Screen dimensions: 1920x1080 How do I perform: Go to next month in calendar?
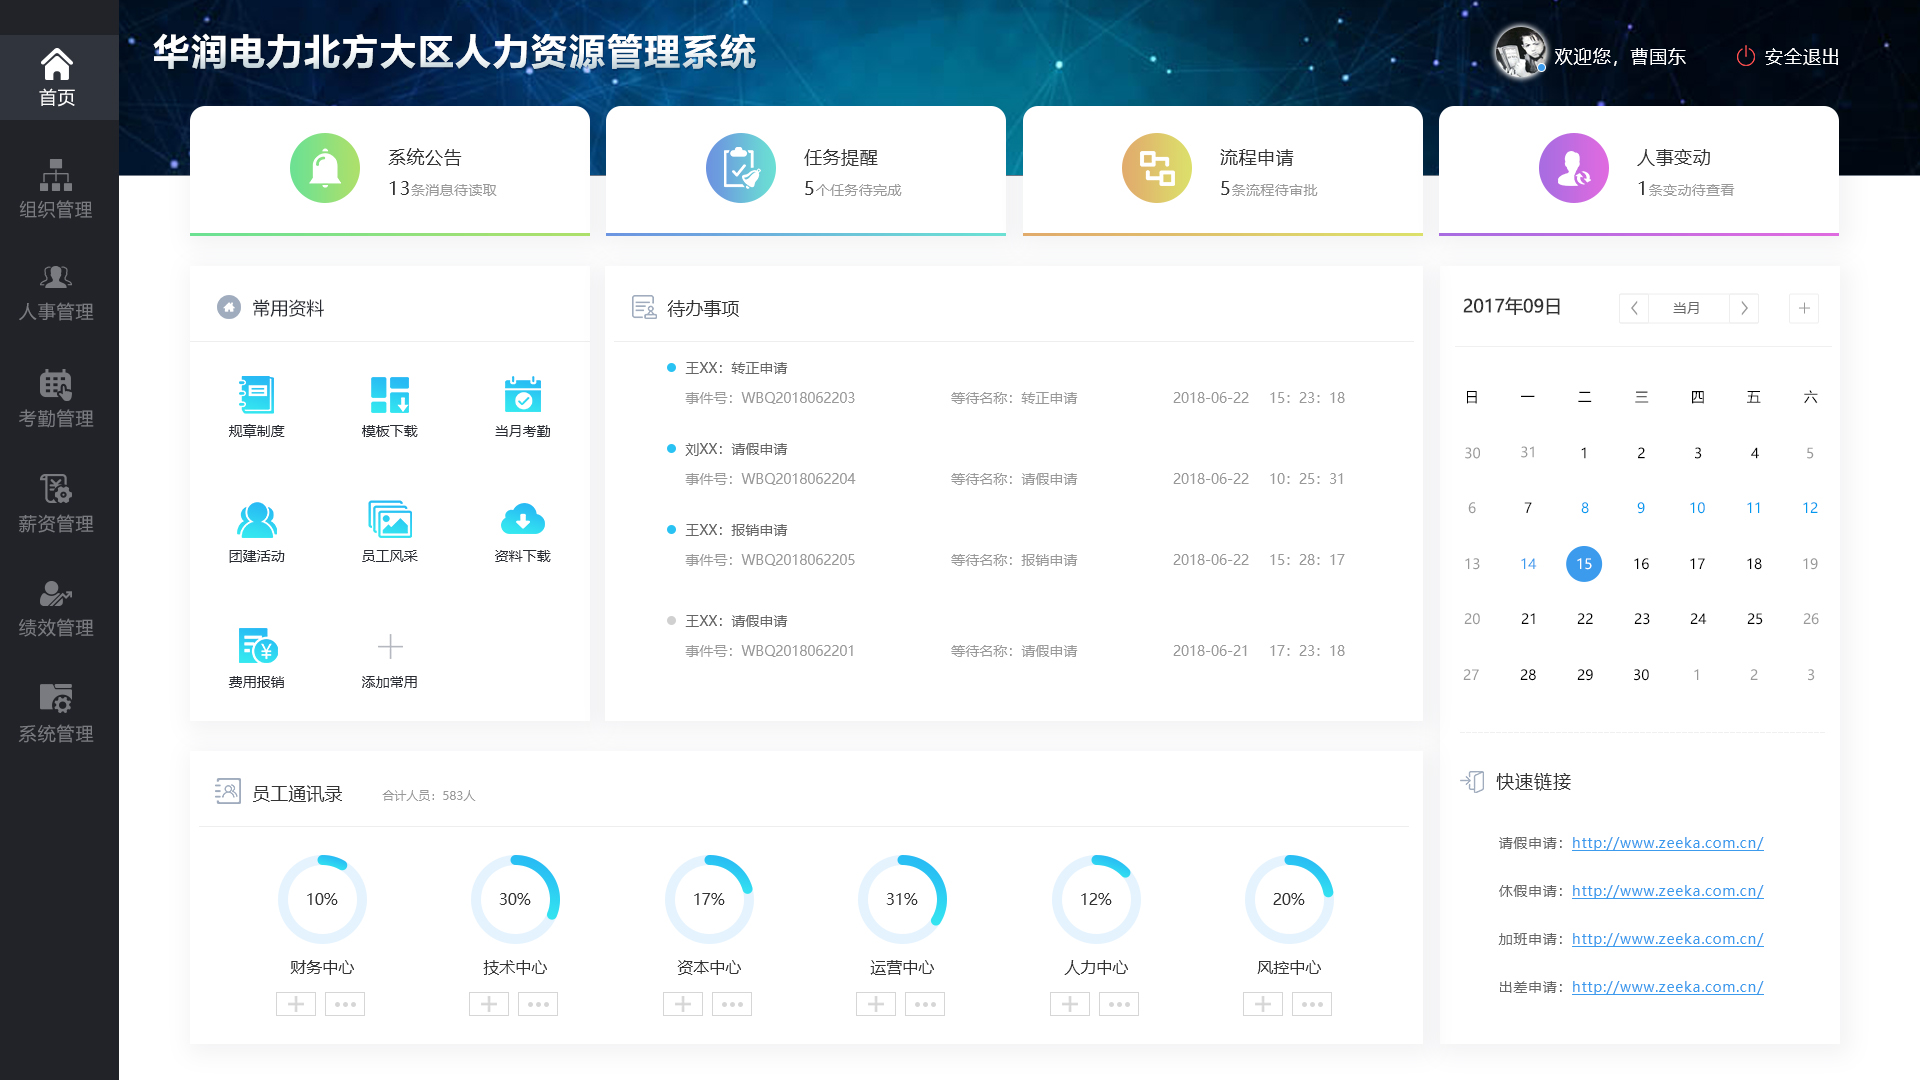(x=1744, y=308)
